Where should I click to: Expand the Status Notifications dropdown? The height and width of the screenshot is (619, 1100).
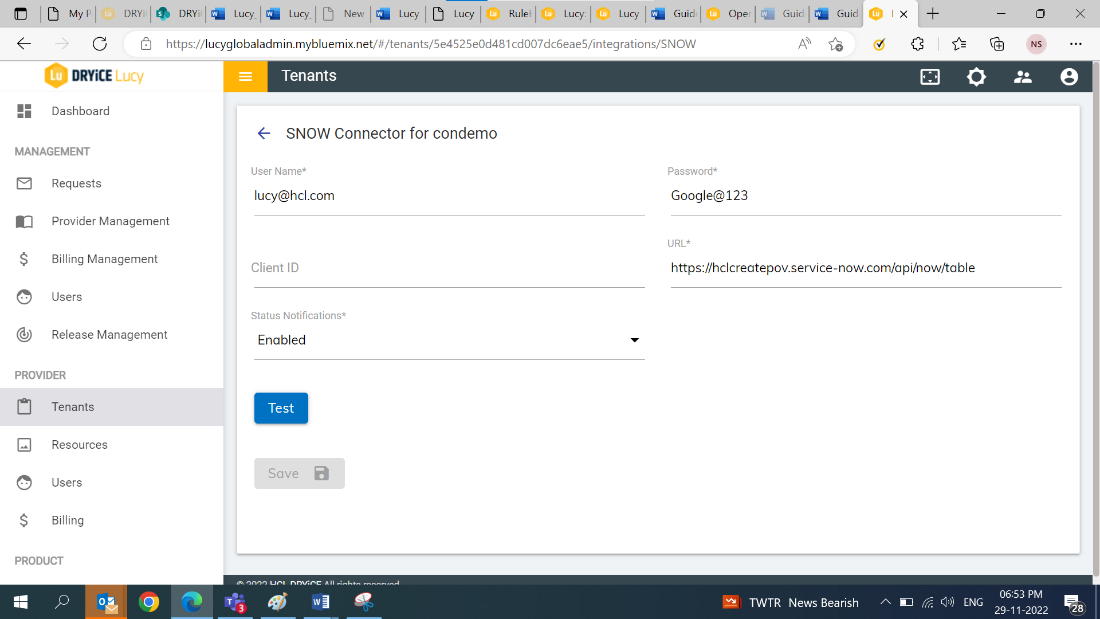pos(449,340)
